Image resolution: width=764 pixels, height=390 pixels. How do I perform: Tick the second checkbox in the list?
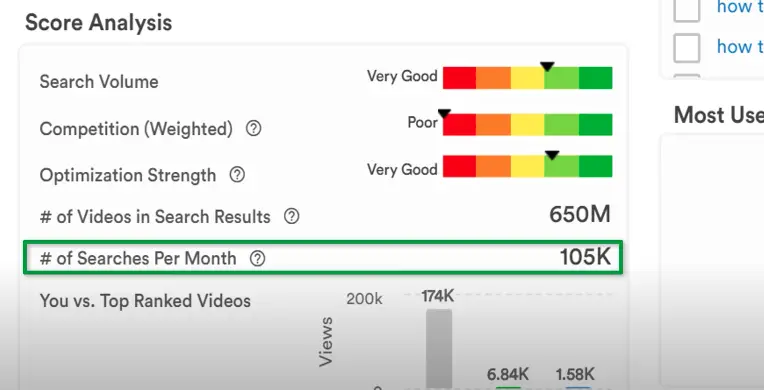[687, 48]
